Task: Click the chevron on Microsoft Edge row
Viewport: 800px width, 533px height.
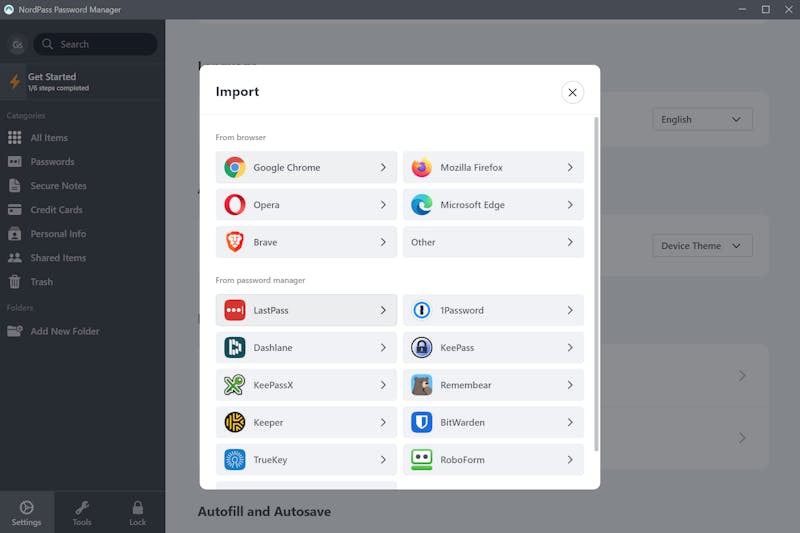Action: tap(570, 205)
